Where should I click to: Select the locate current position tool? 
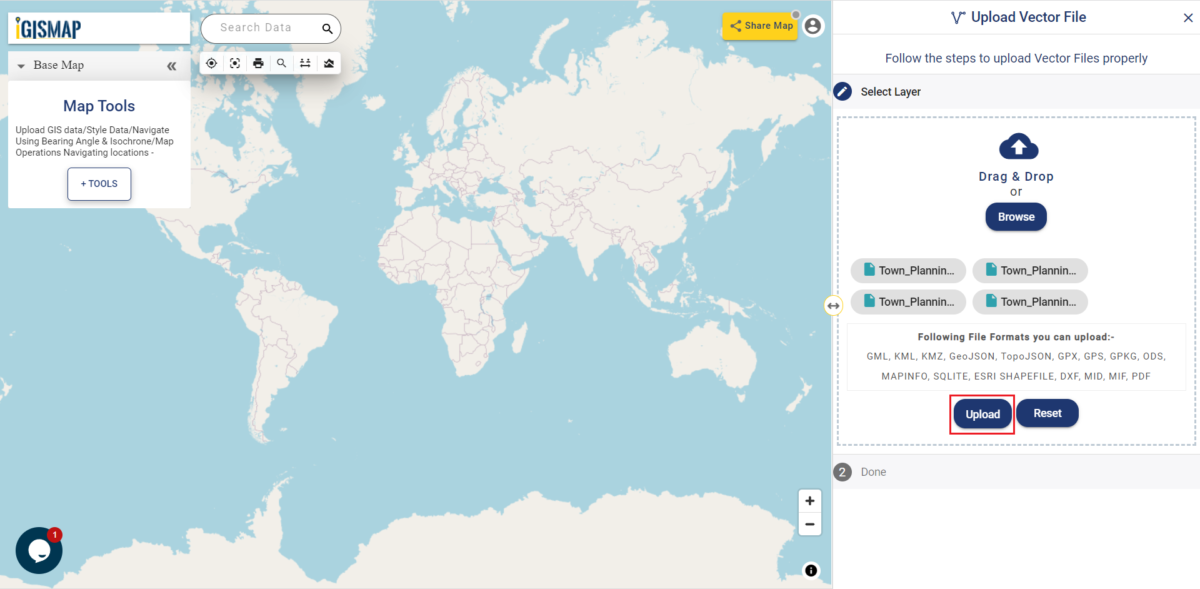211,62
